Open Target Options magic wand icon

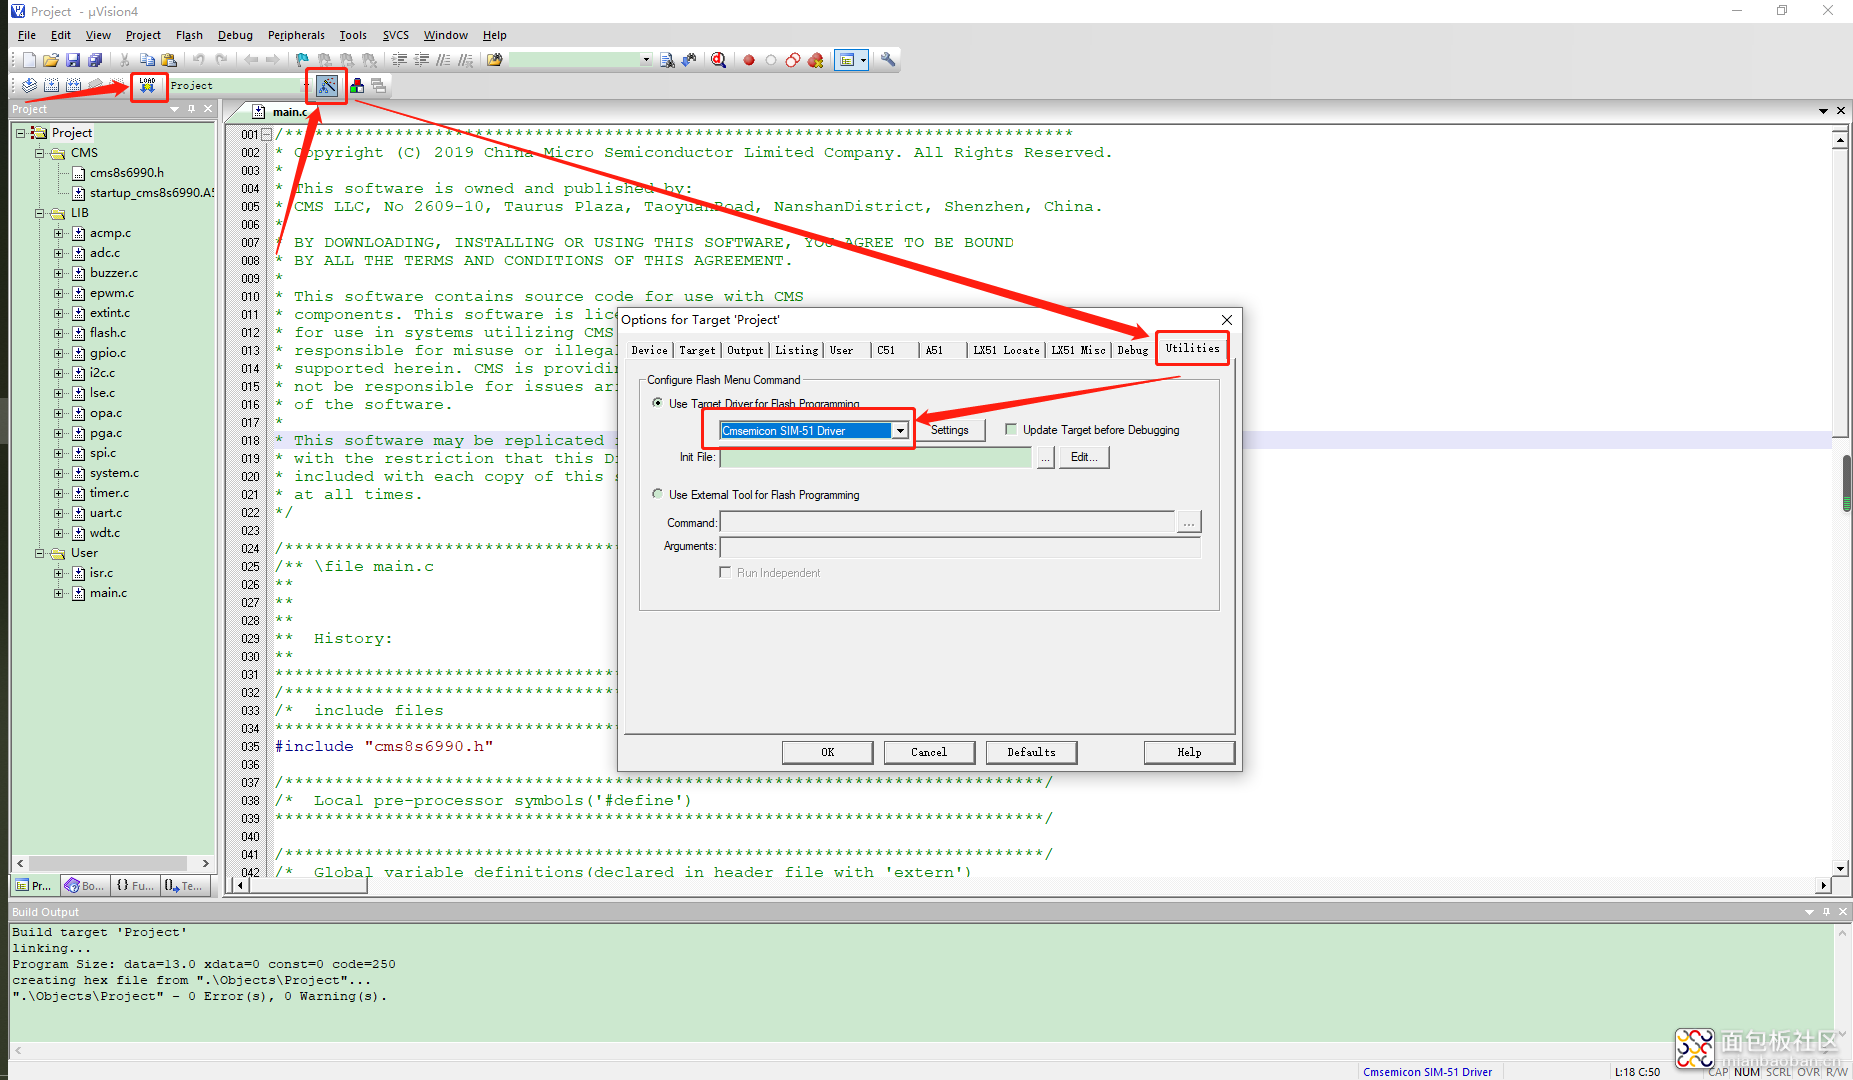(327, 86)
